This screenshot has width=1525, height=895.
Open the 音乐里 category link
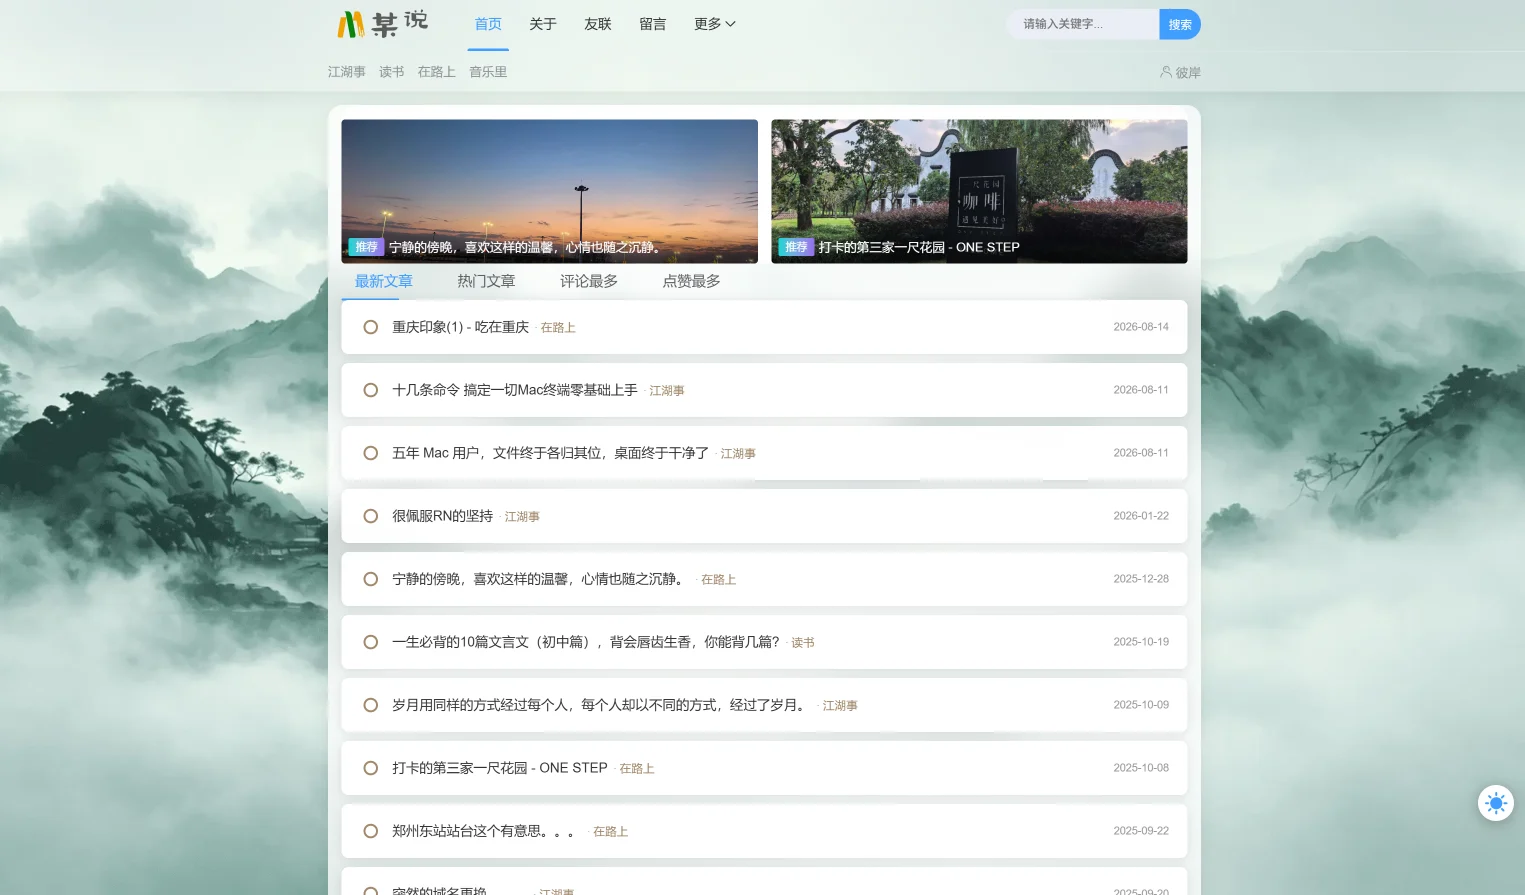coord(488,72)
